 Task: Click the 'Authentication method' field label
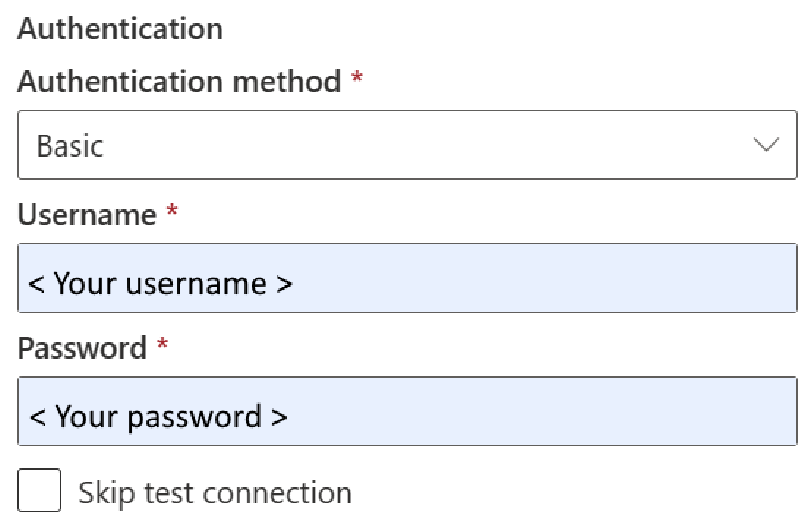point(179,81)
